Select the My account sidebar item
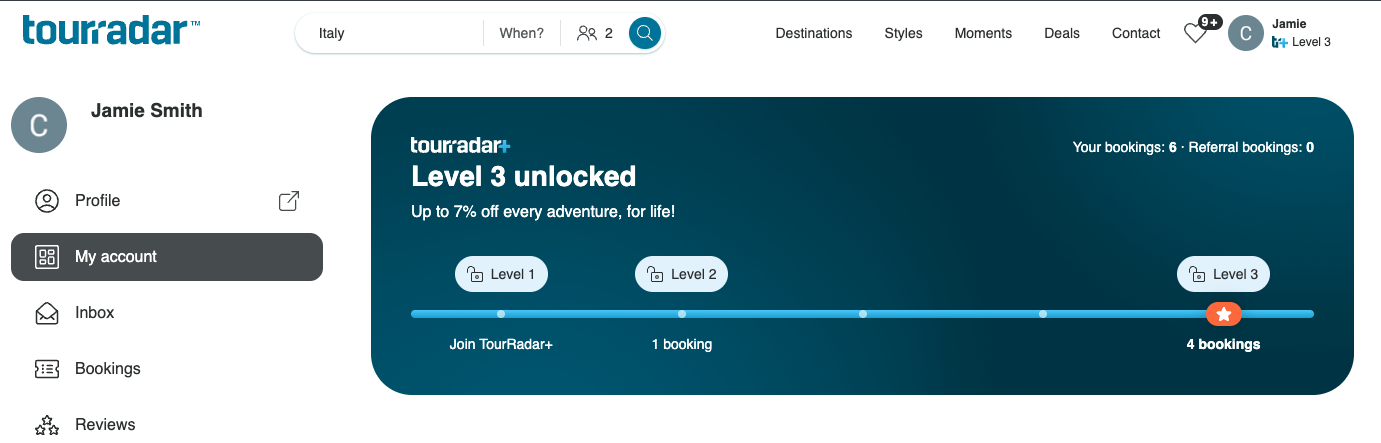 coord(167,257)
